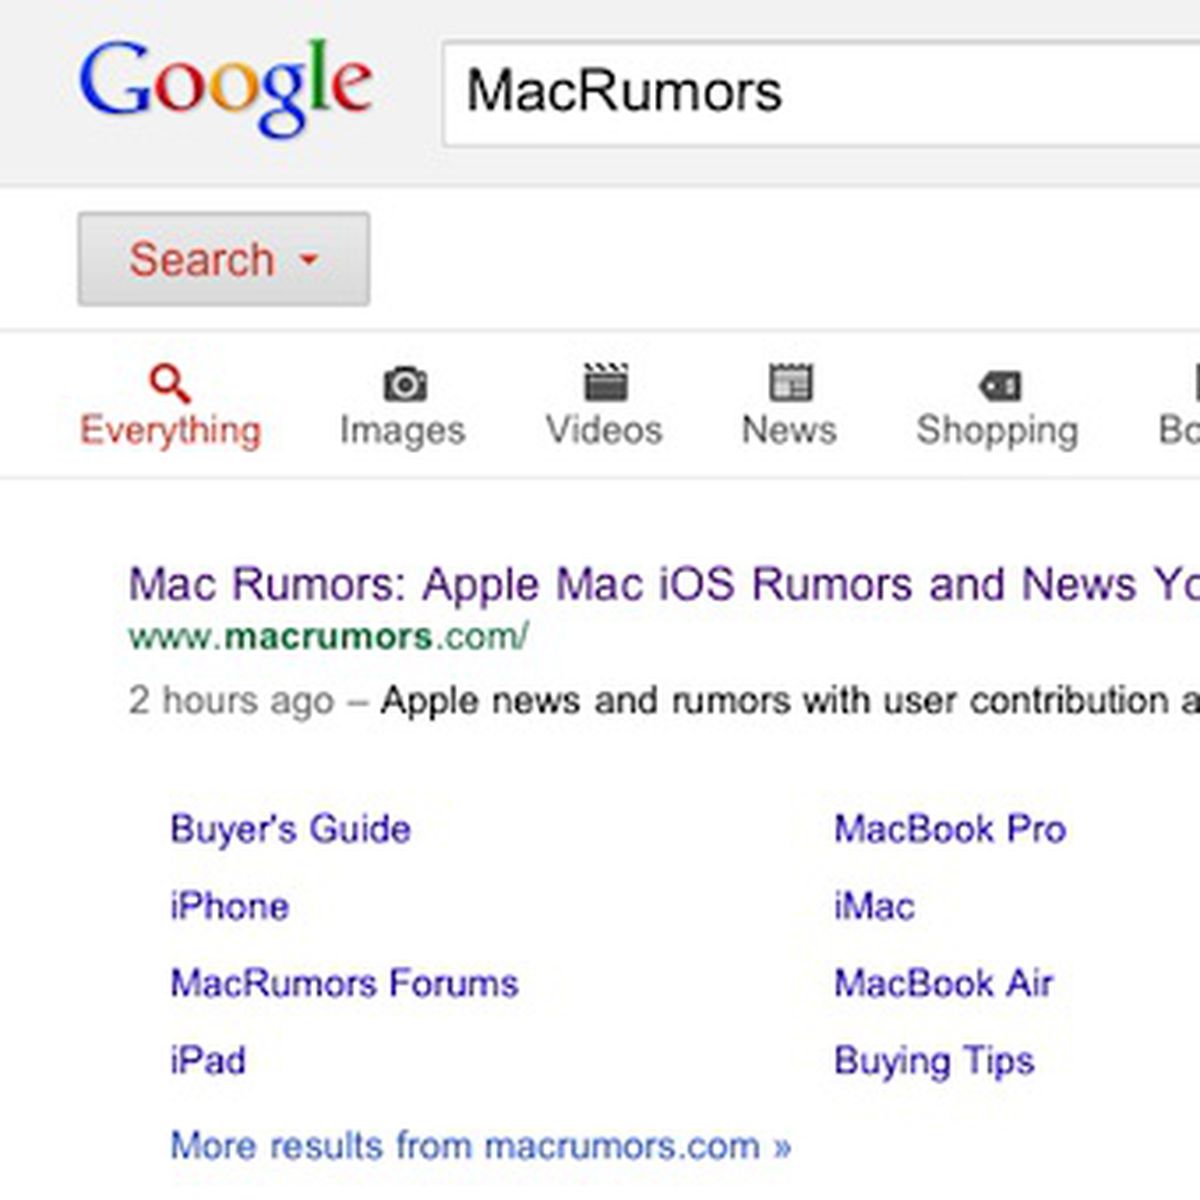
Task: Open the MacRumors Forums sitelink
Action: point(344,983)
